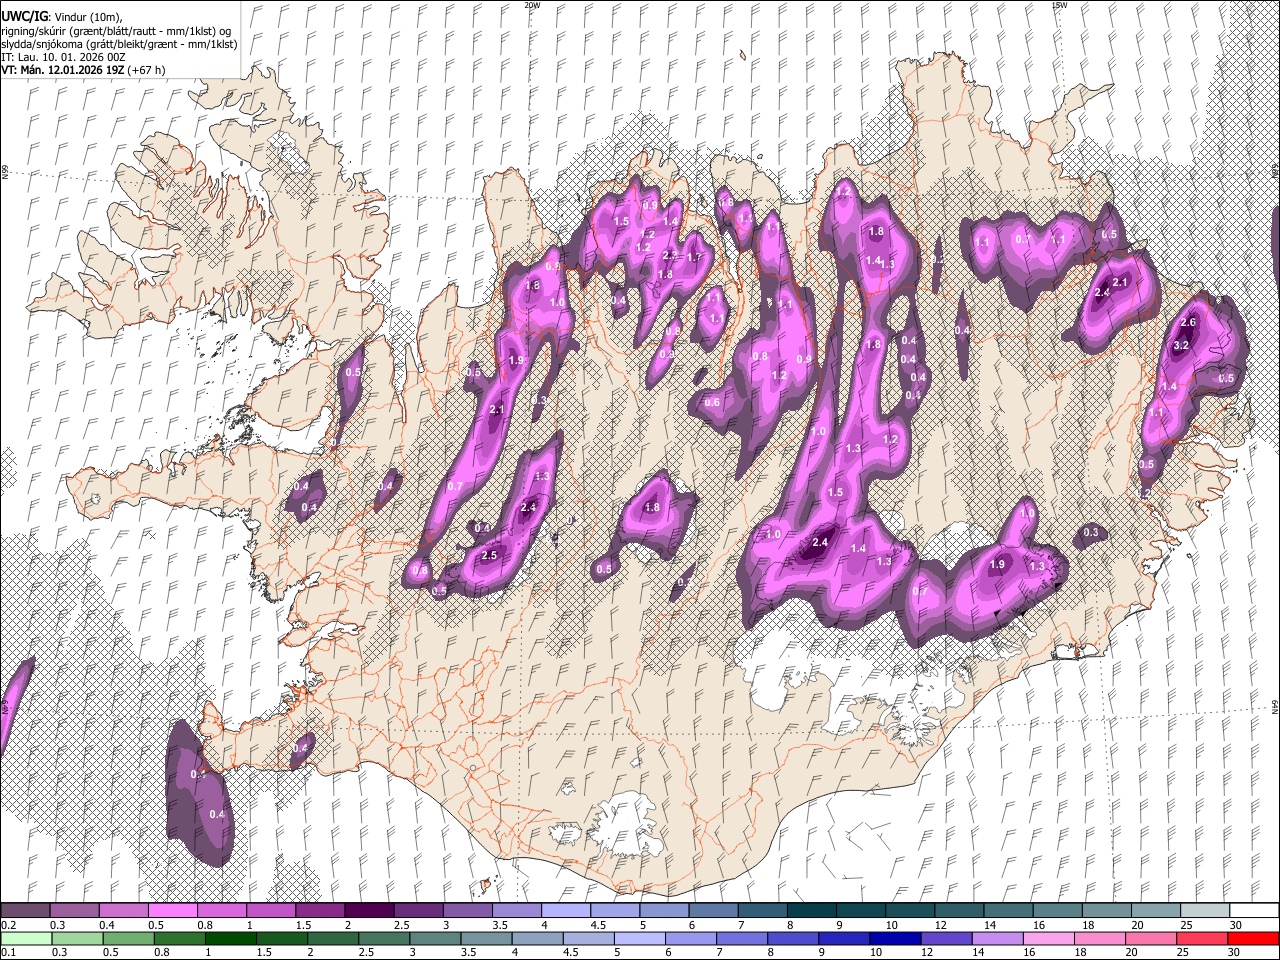
Task: Click the '(+67 h)' forecast offset text
Action: [147, 71]
